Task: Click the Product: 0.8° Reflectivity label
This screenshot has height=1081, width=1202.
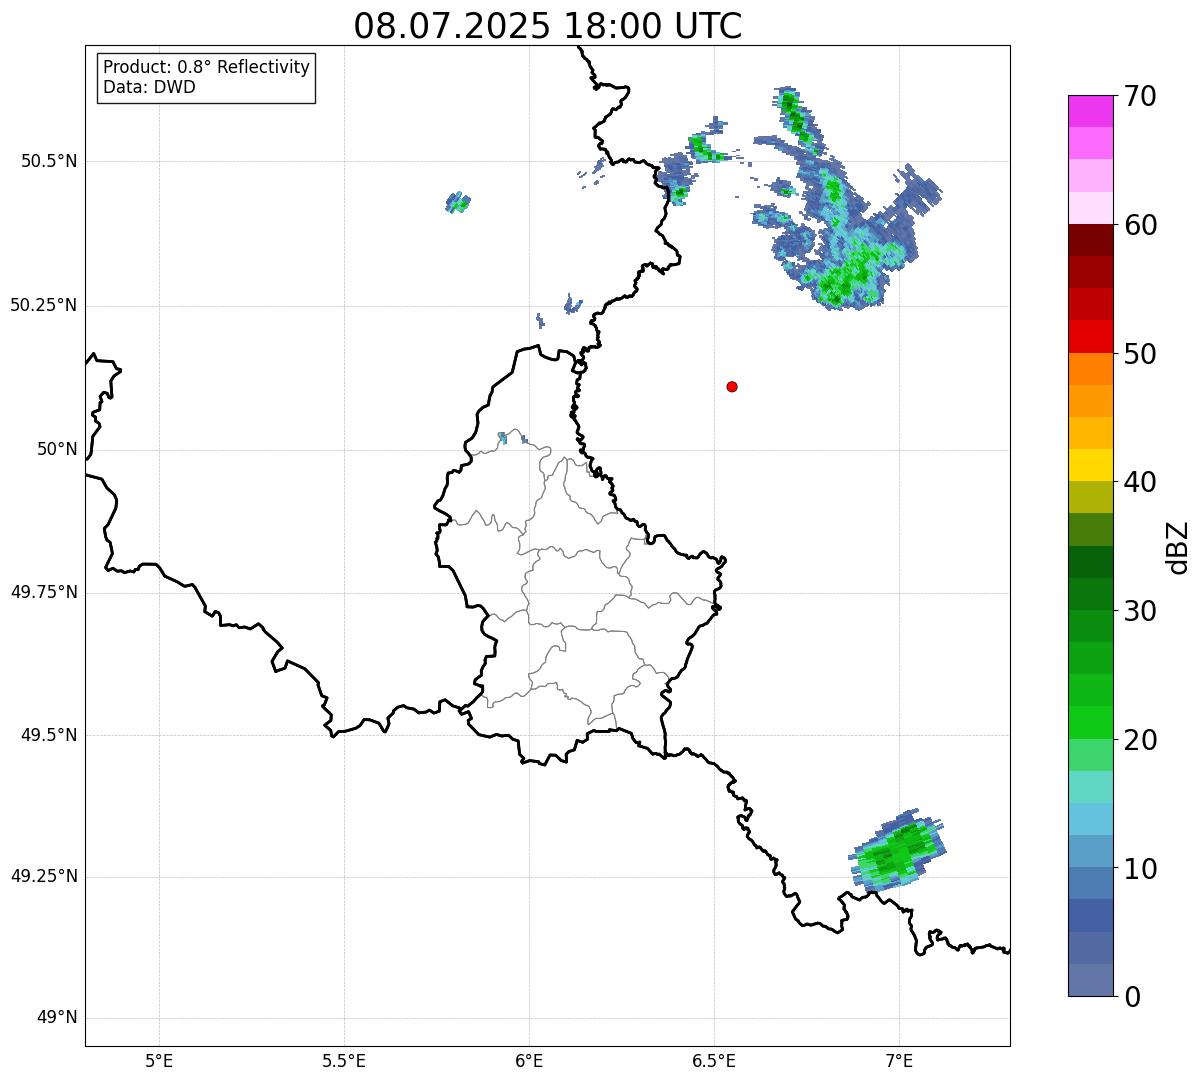Action: click(207, 67)
